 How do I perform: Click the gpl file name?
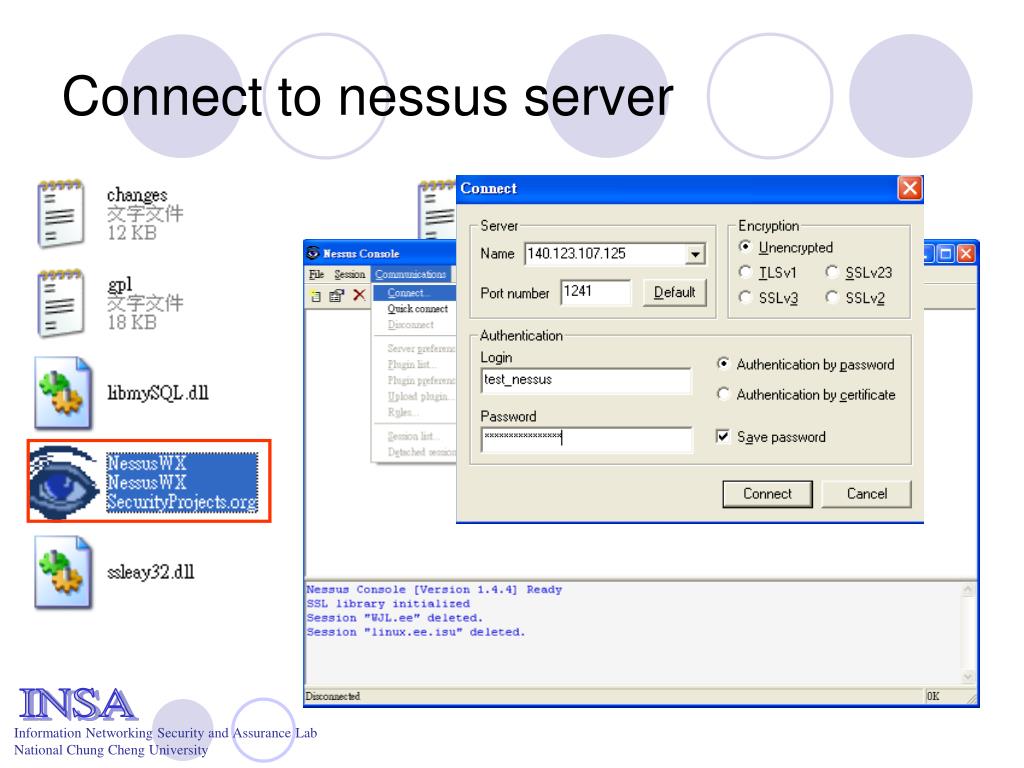[120, 285]
